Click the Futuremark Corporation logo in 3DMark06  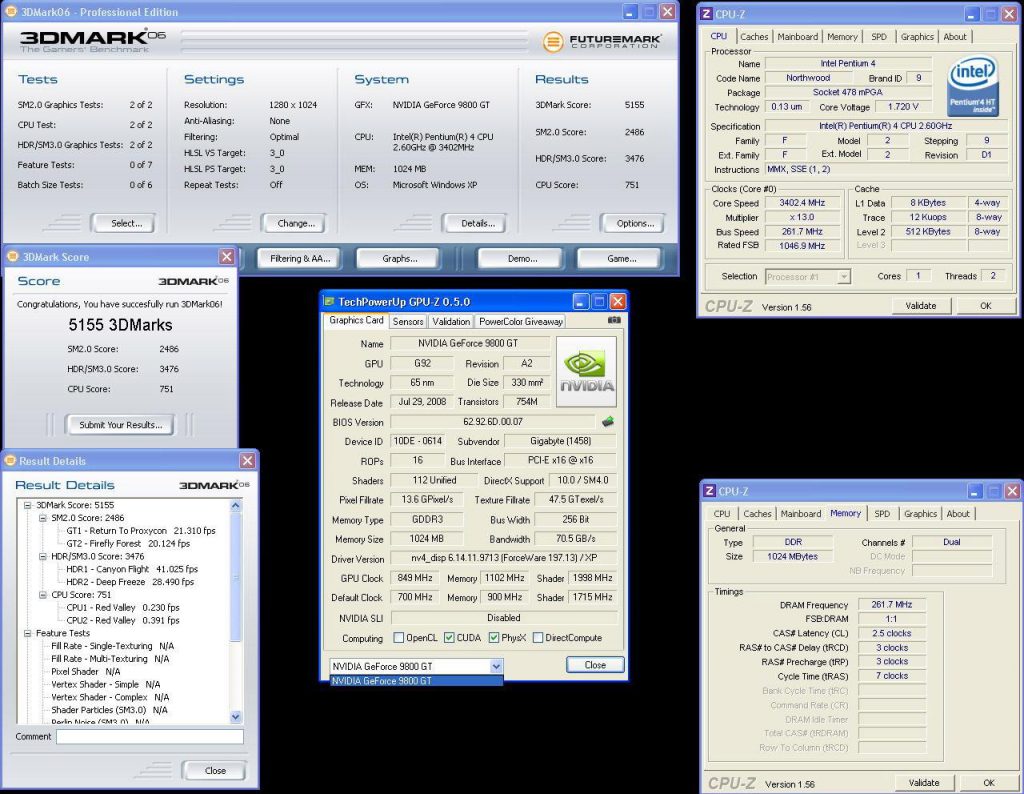pyautogui.click(x=600, y=42)
